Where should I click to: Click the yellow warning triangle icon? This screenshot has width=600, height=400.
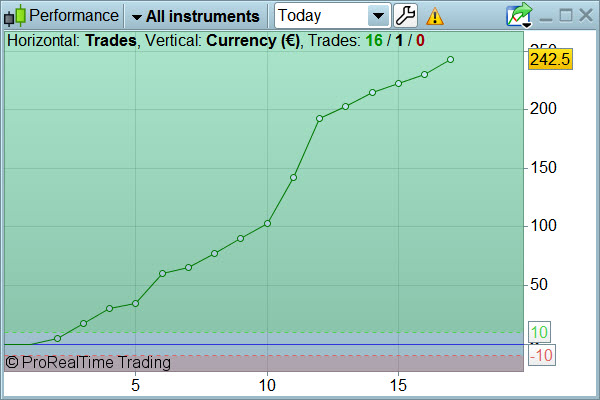[x=435, y=16]
